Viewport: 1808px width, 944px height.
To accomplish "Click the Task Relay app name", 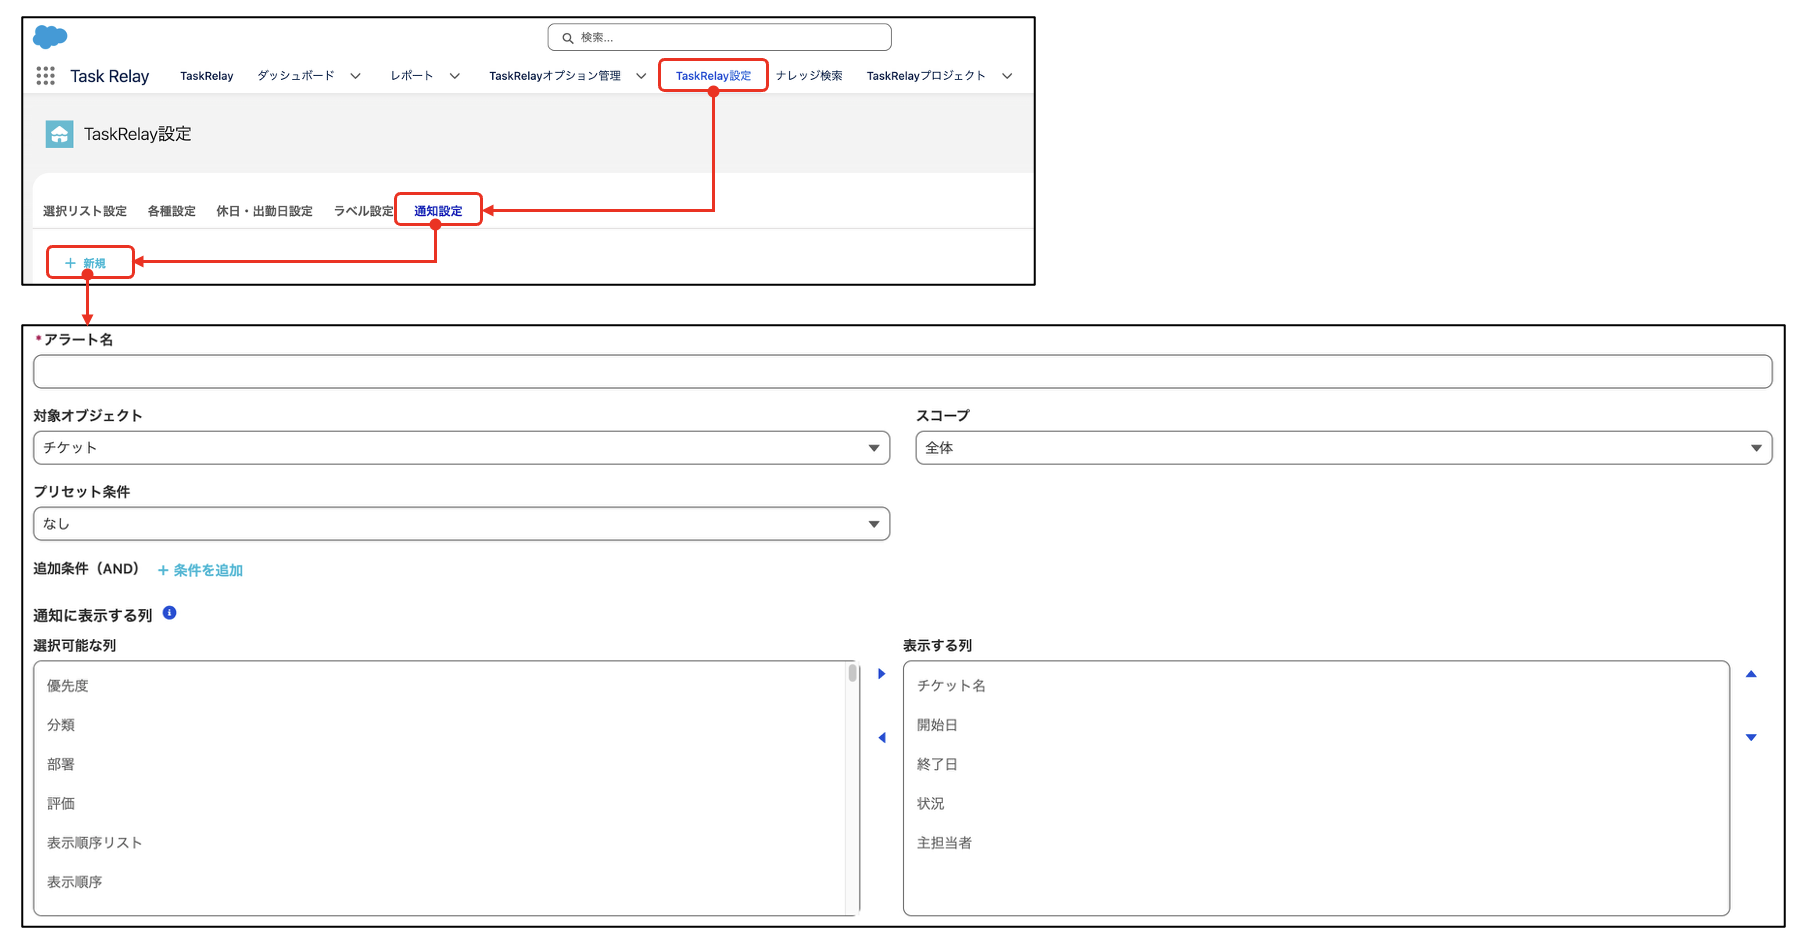I will click(110, 76).
